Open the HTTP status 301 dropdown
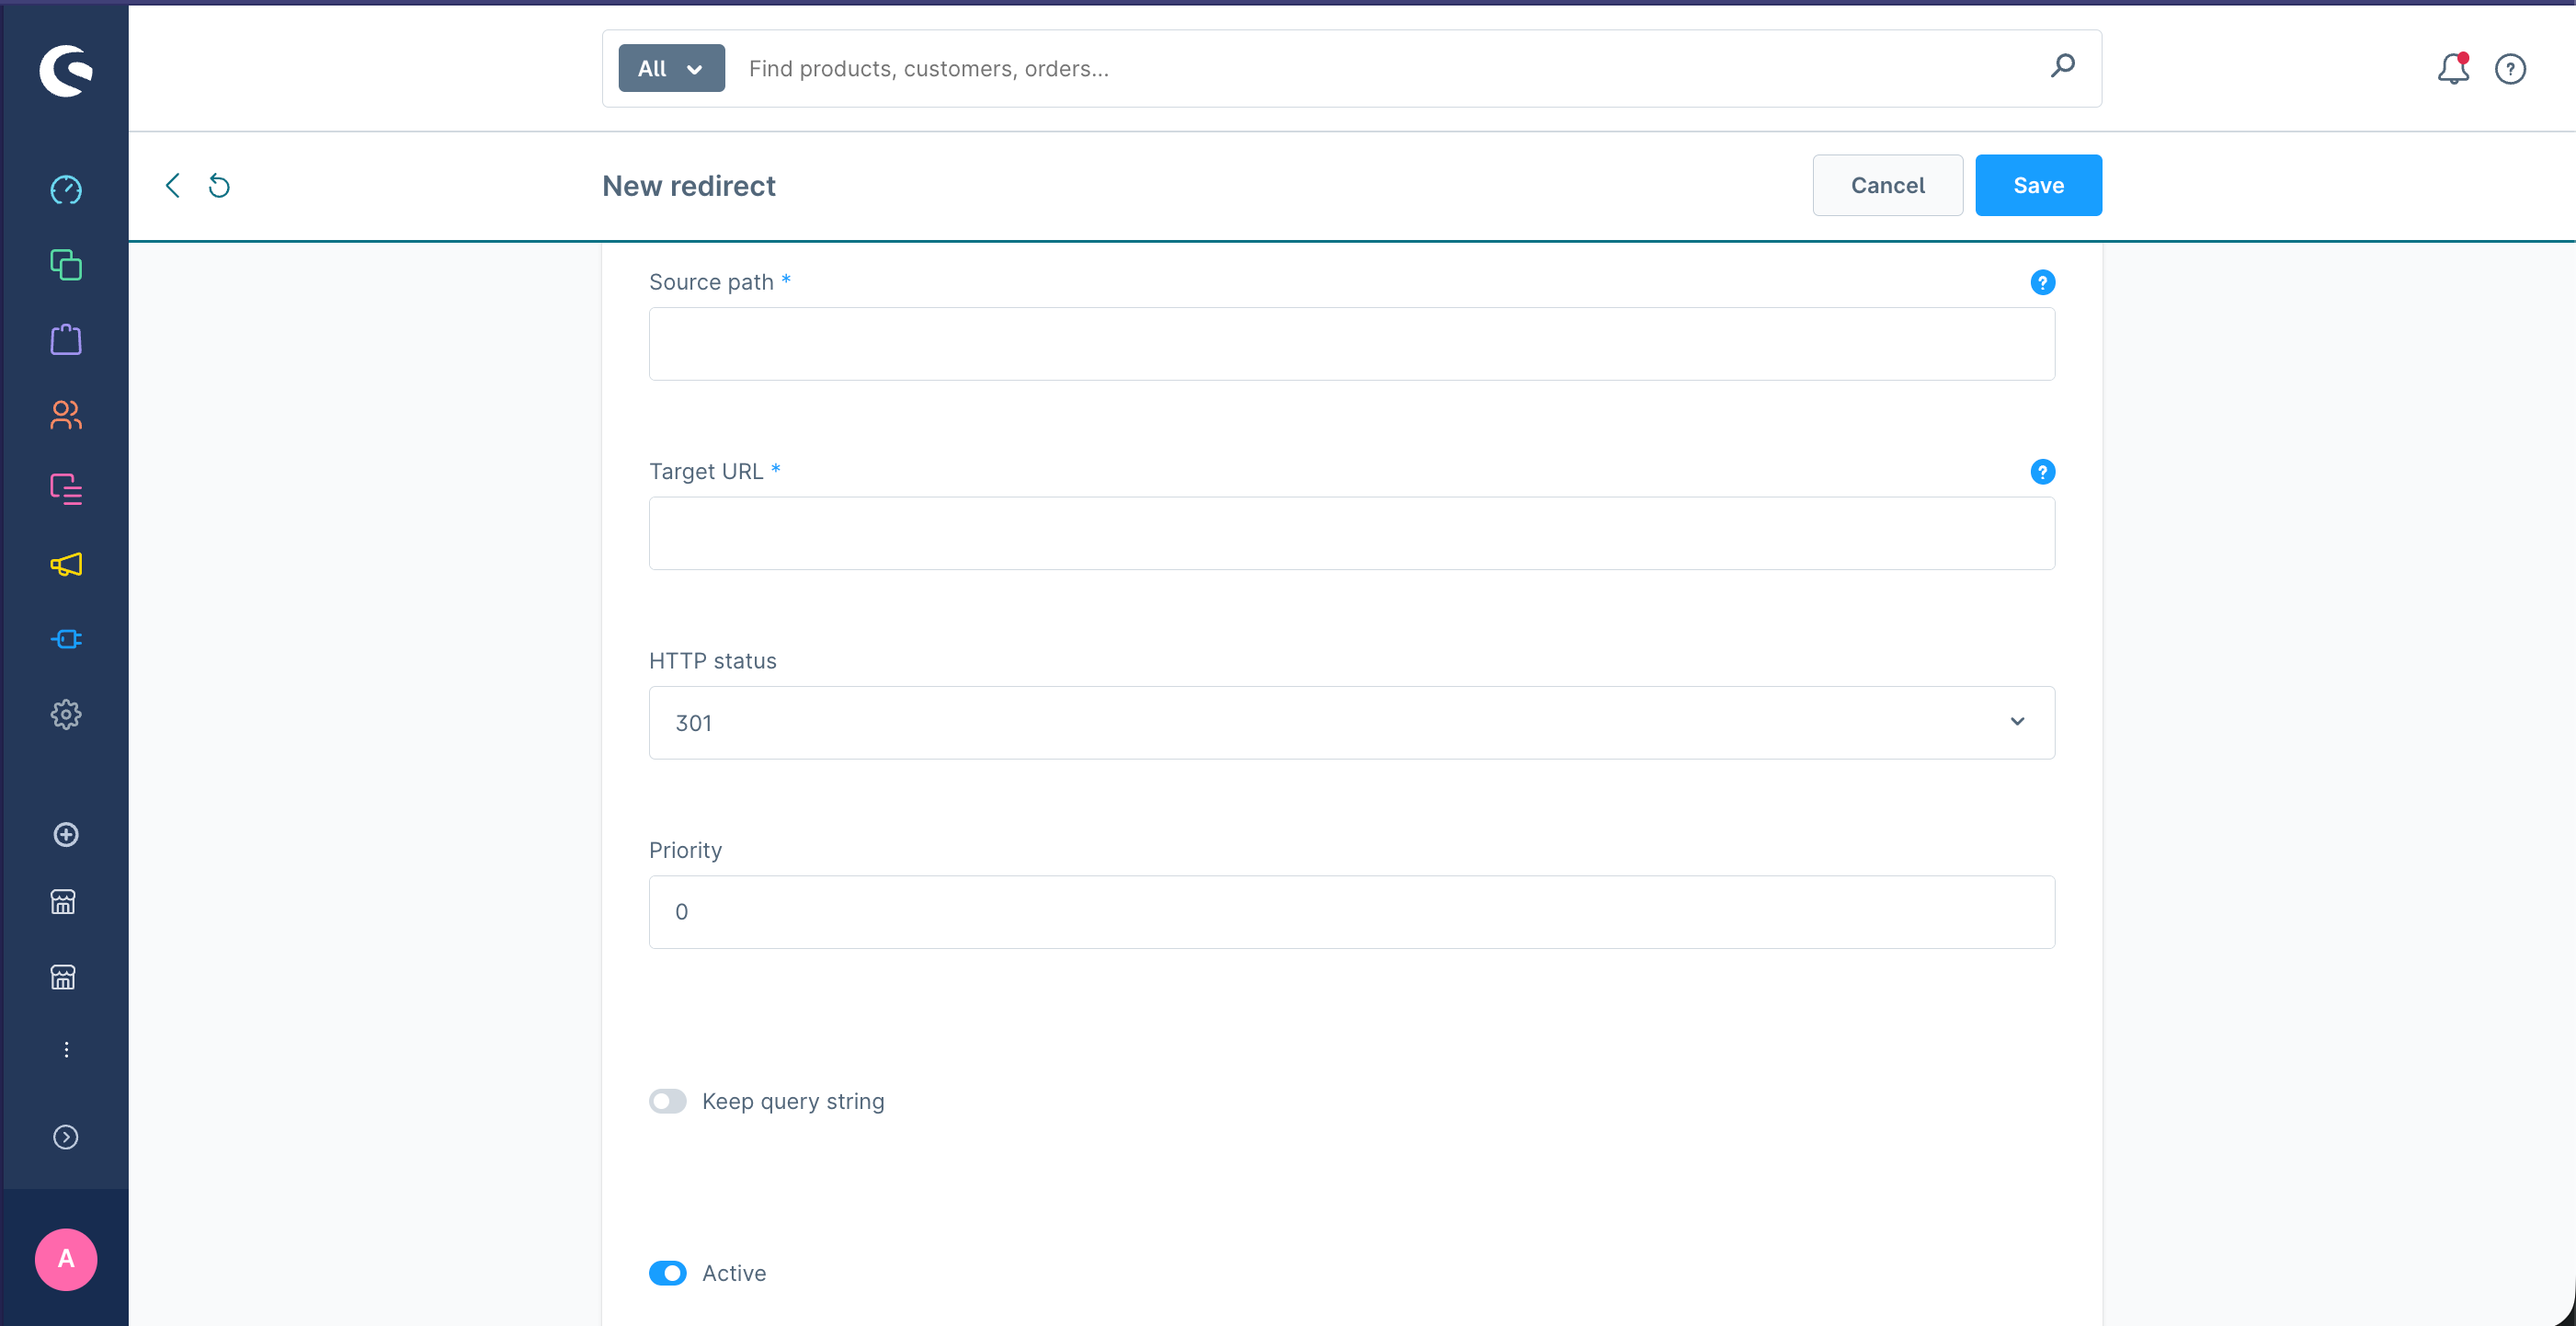This screenshot has height=1326, width=2576. coord(1352,722)
